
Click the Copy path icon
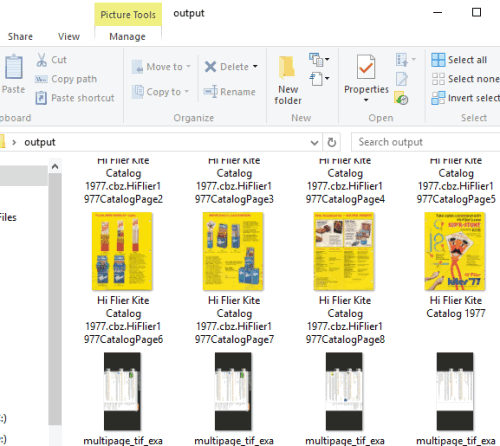pyautogui.click(x=41, y=79)
